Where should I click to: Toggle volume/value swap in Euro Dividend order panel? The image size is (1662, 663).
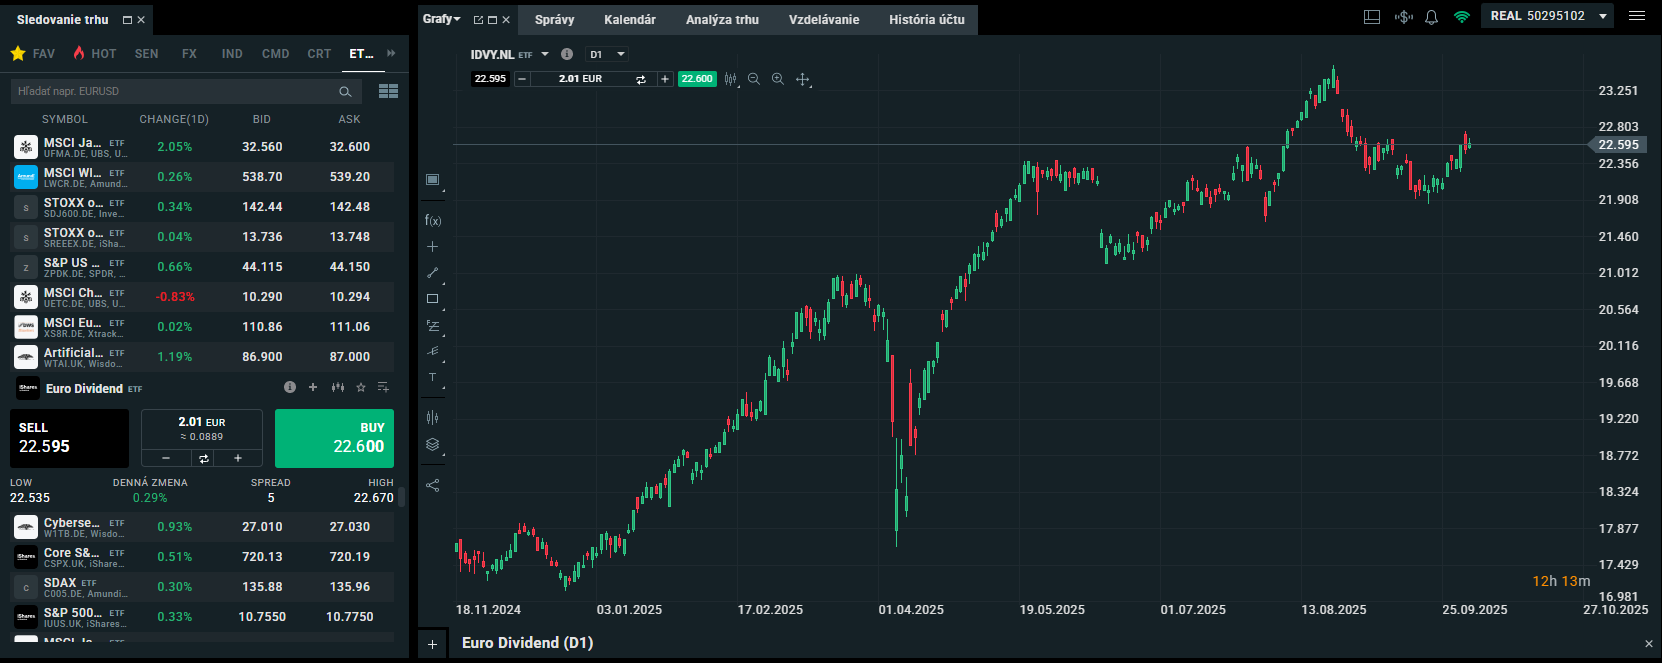pyautogui.click(x=203, y=458)
